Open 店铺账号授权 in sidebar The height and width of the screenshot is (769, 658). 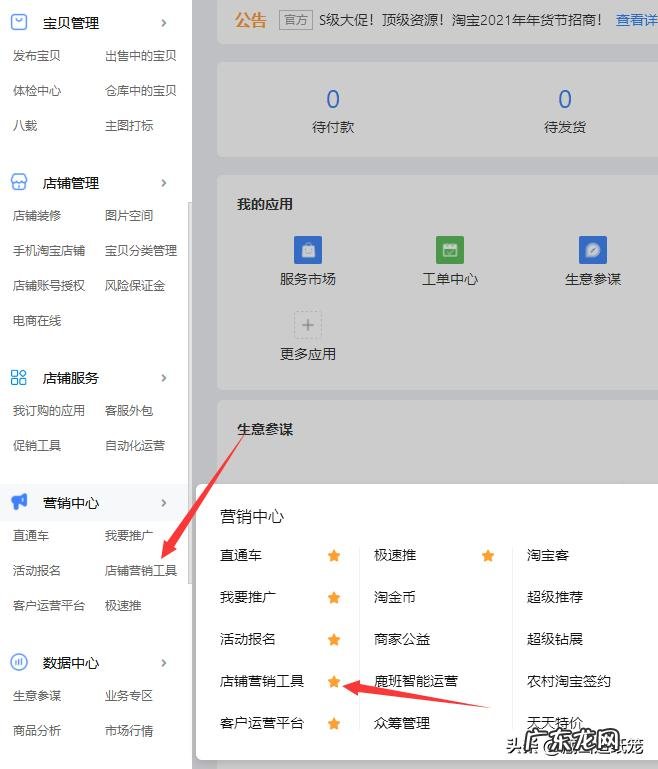(49, 285)
